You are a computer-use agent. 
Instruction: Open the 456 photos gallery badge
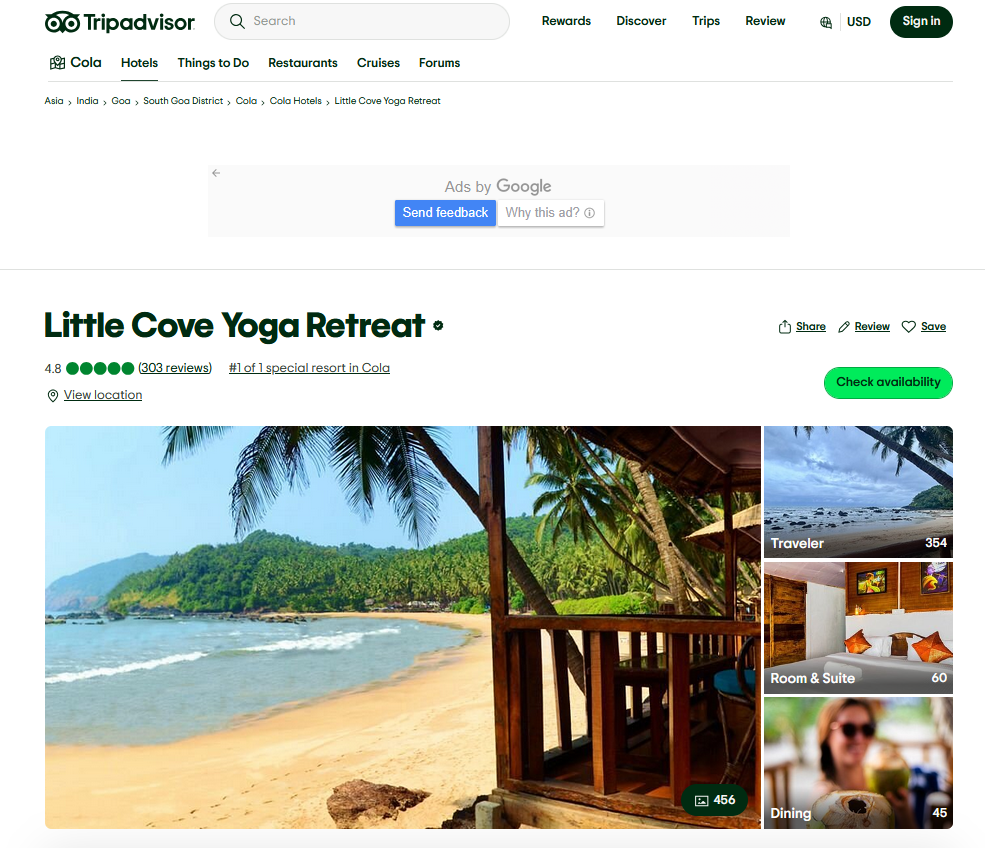(715, 800)
